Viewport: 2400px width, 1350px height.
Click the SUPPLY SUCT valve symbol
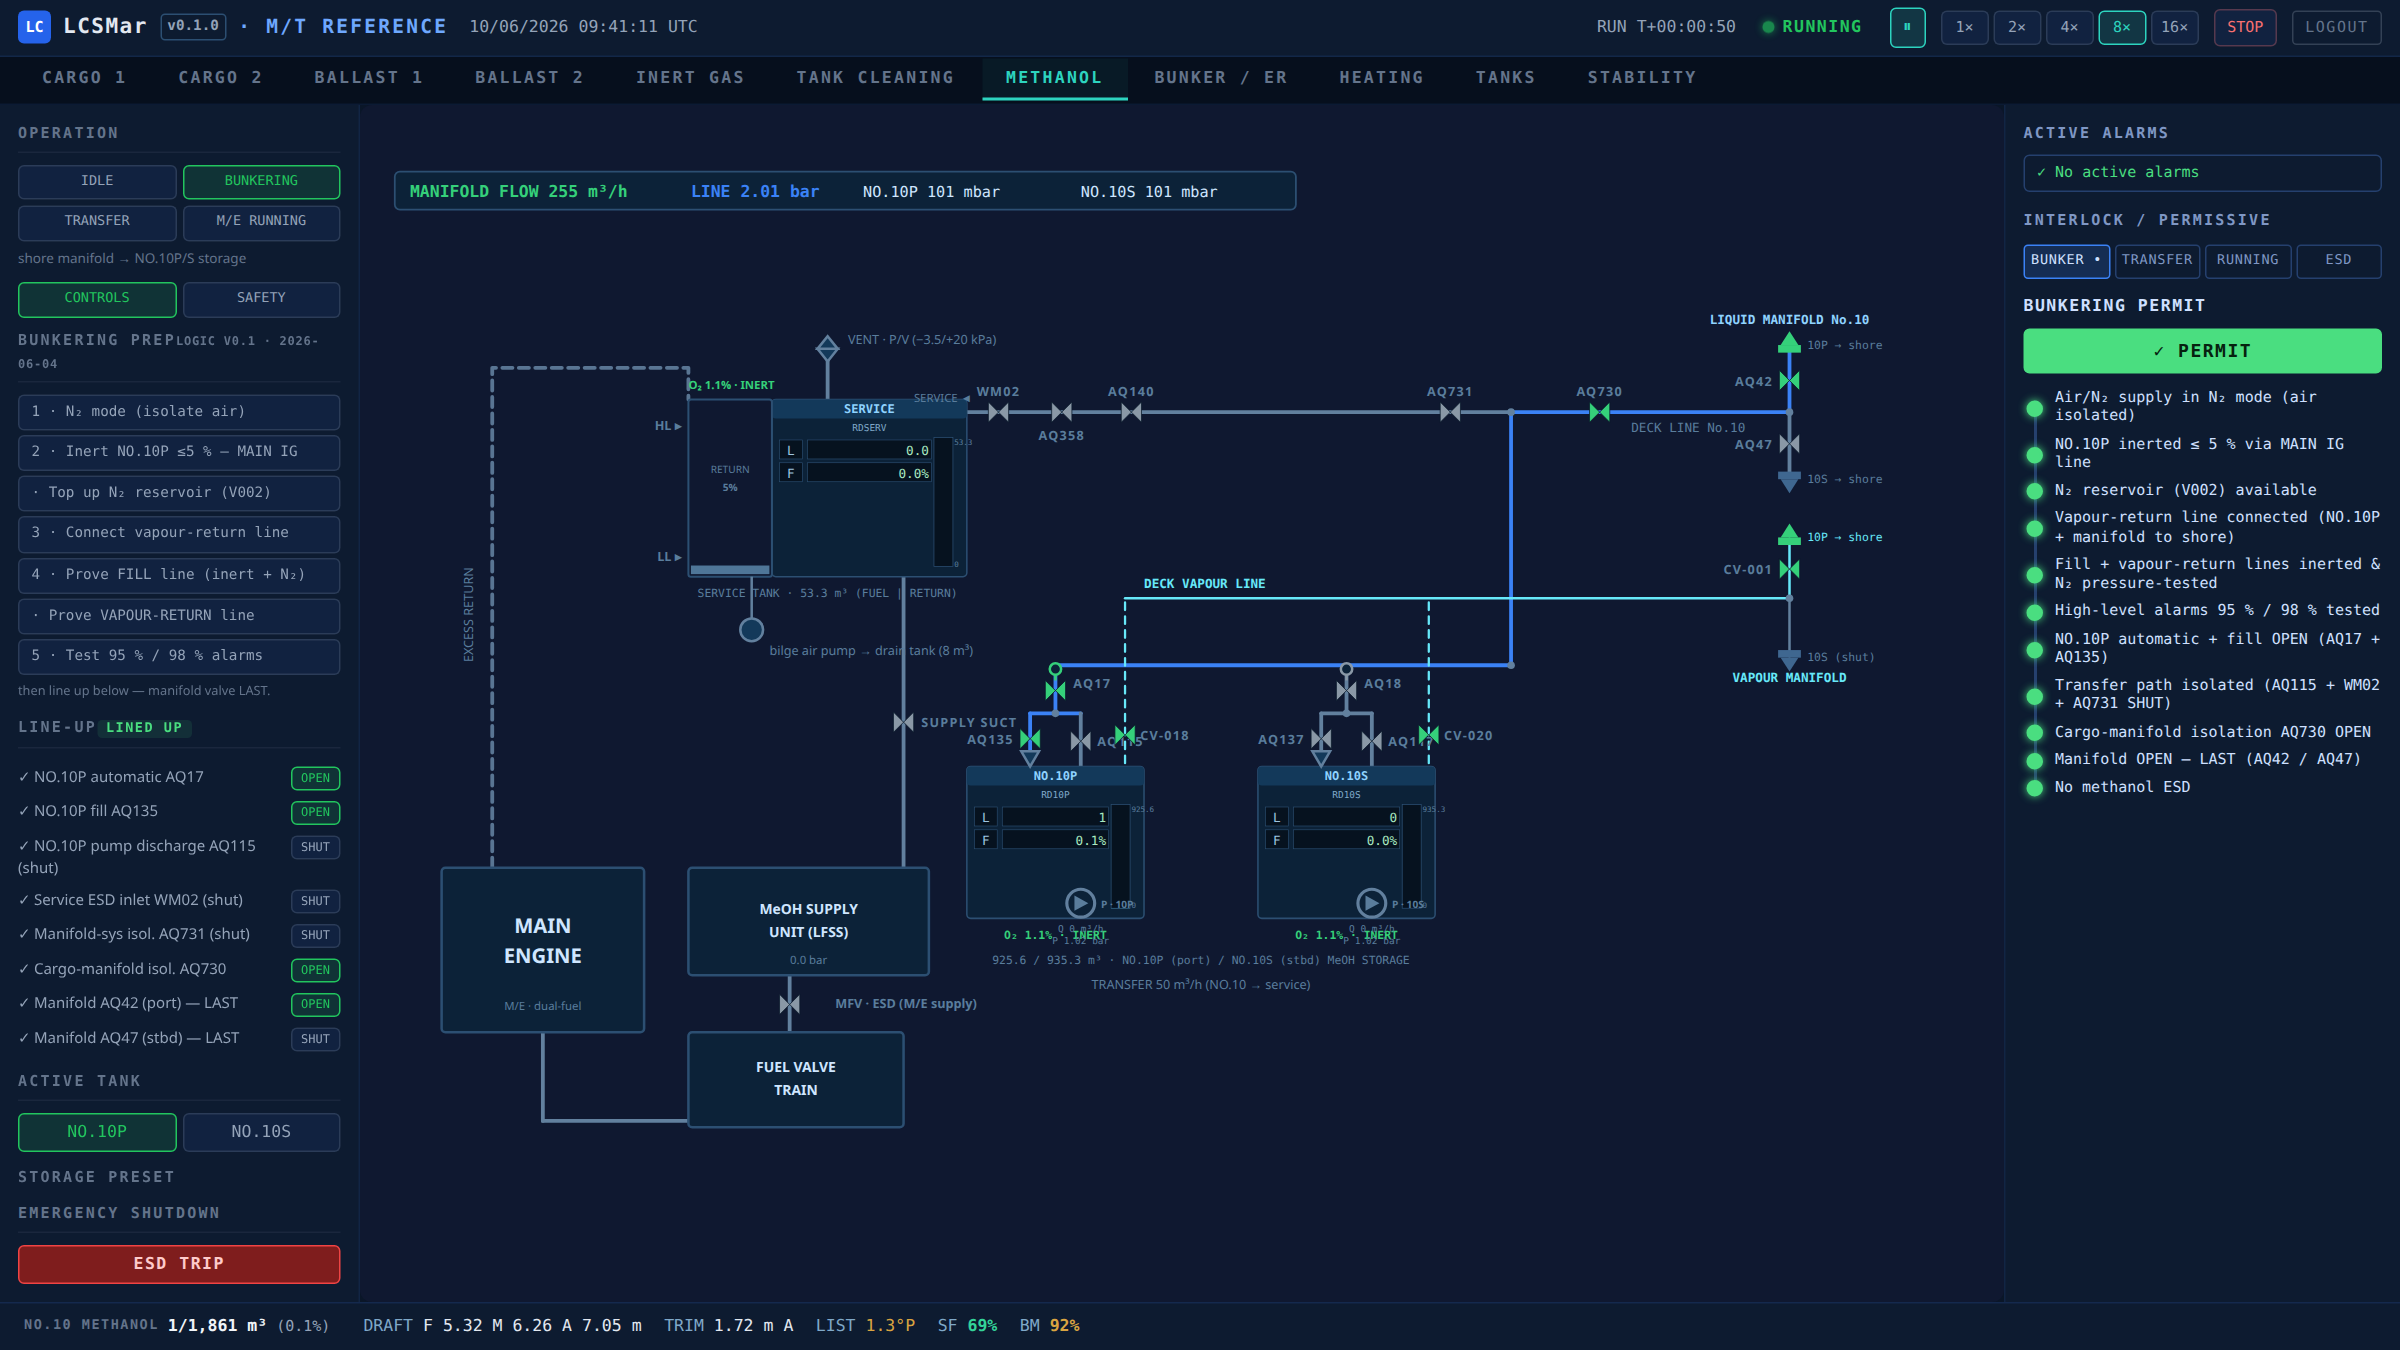click(x=903, y=722)
